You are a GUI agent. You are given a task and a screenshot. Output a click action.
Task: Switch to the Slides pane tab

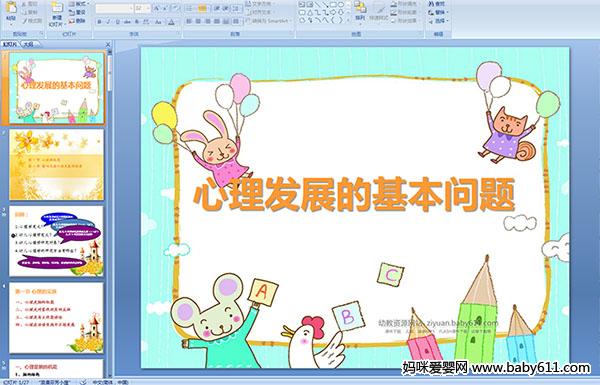(x=10, y=44)
